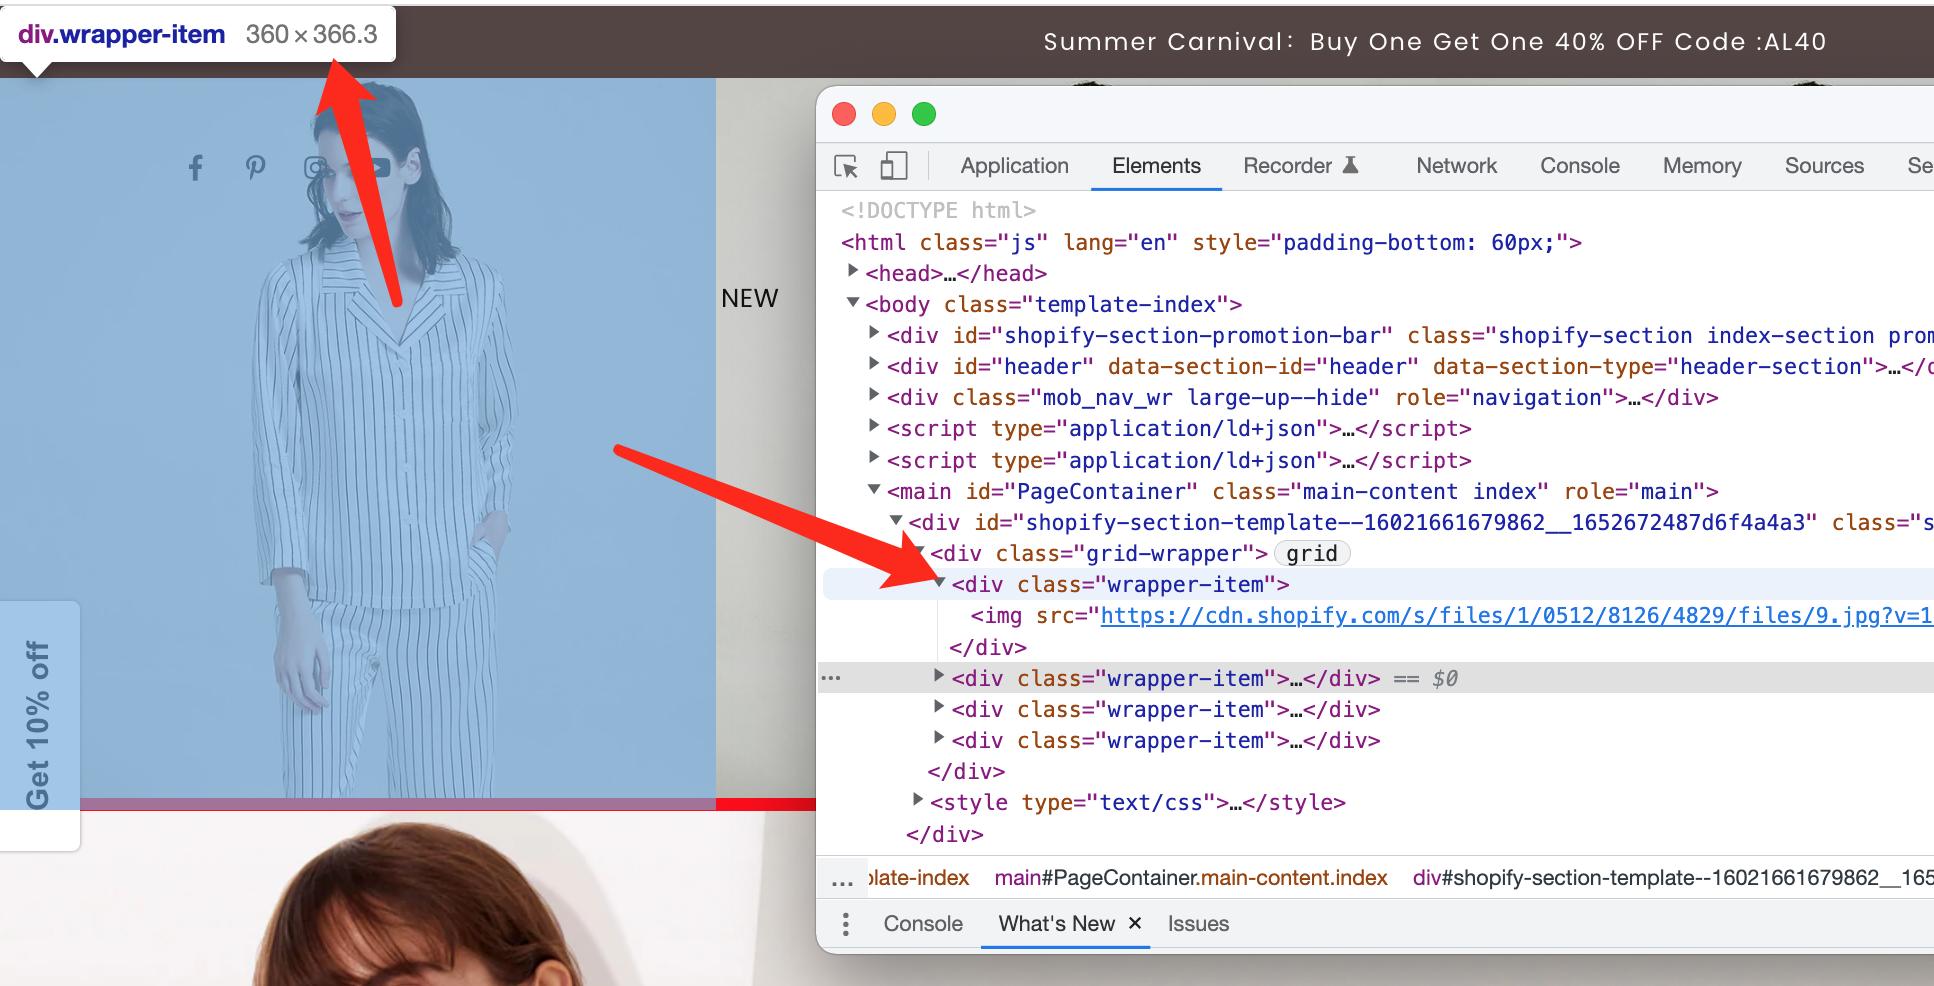Screen dimensions: 1934x986
Task: Open the top Console panel tab
Action: (1580, 166)
